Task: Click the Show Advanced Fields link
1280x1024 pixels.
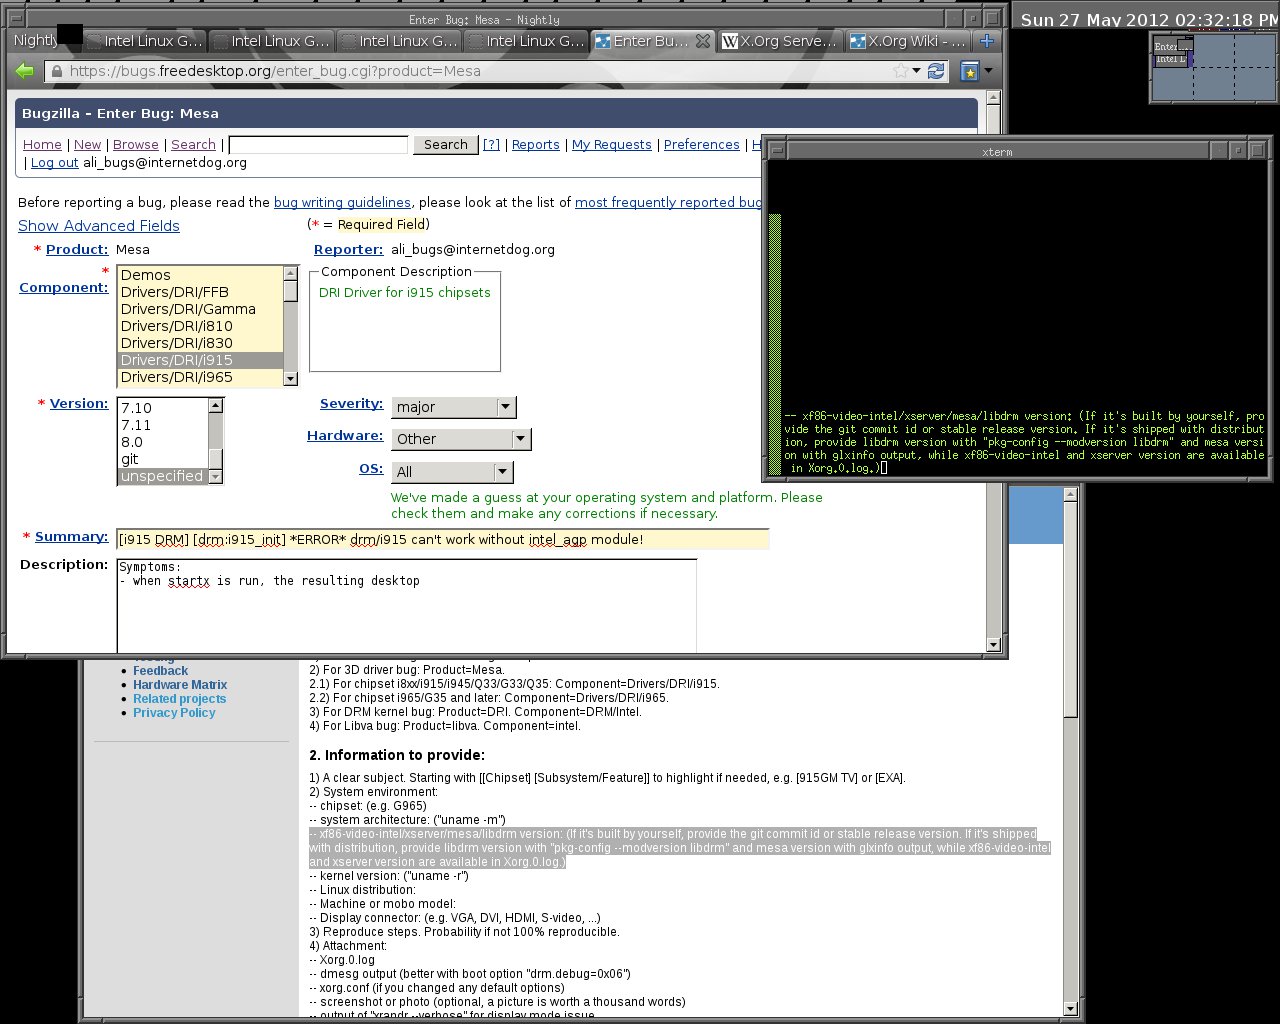Action: [x=99, y=226]
